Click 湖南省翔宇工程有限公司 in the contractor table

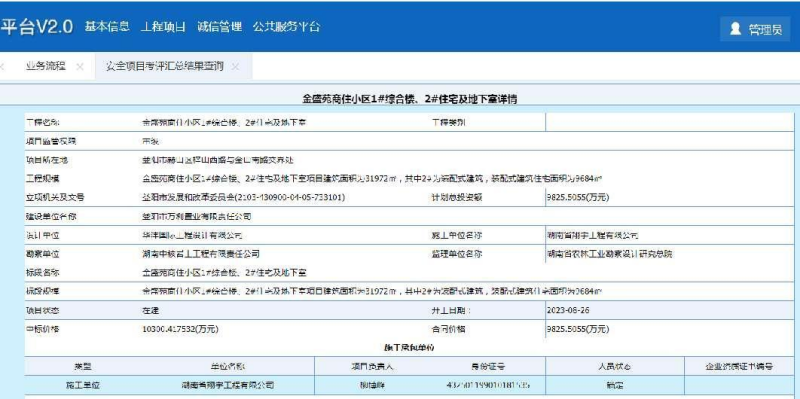coord(228,385)
